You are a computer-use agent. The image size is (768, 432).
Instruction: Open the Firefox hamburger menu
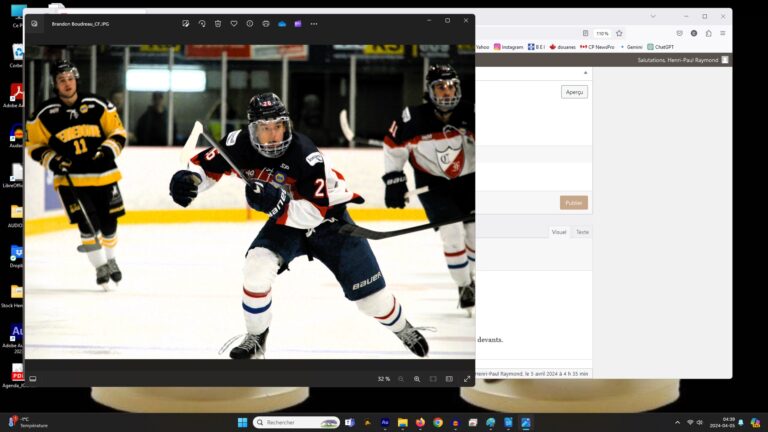coord(722,33)
